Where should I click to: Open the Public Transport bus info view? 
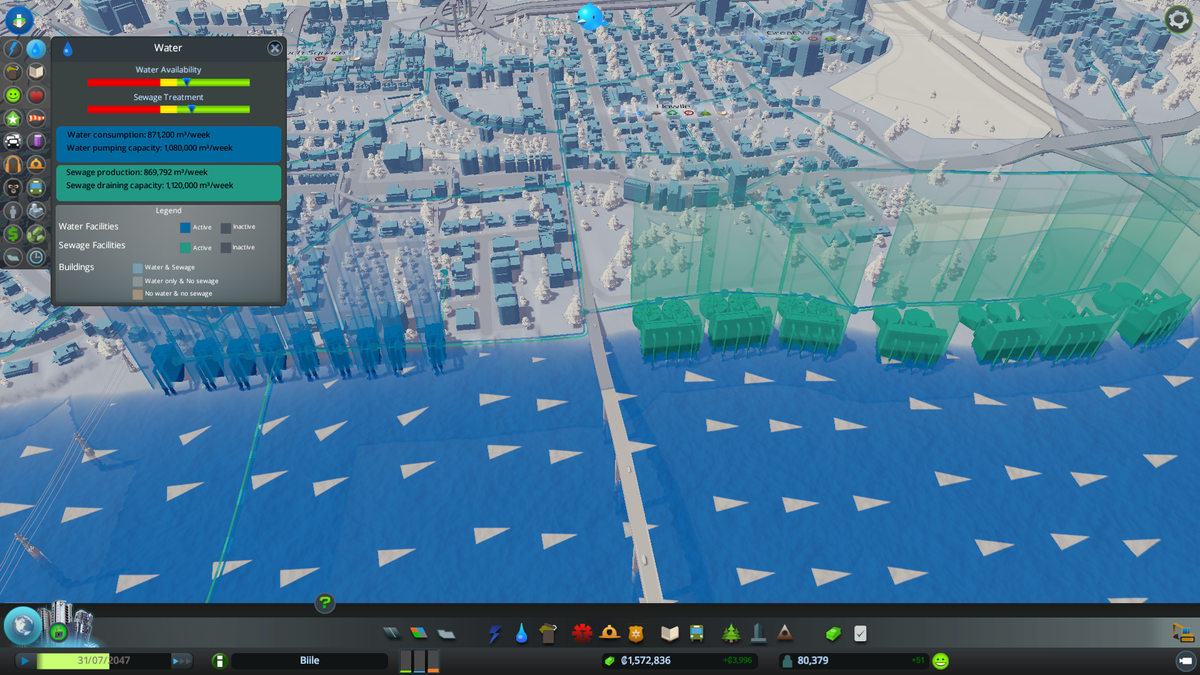pos(37,188)
